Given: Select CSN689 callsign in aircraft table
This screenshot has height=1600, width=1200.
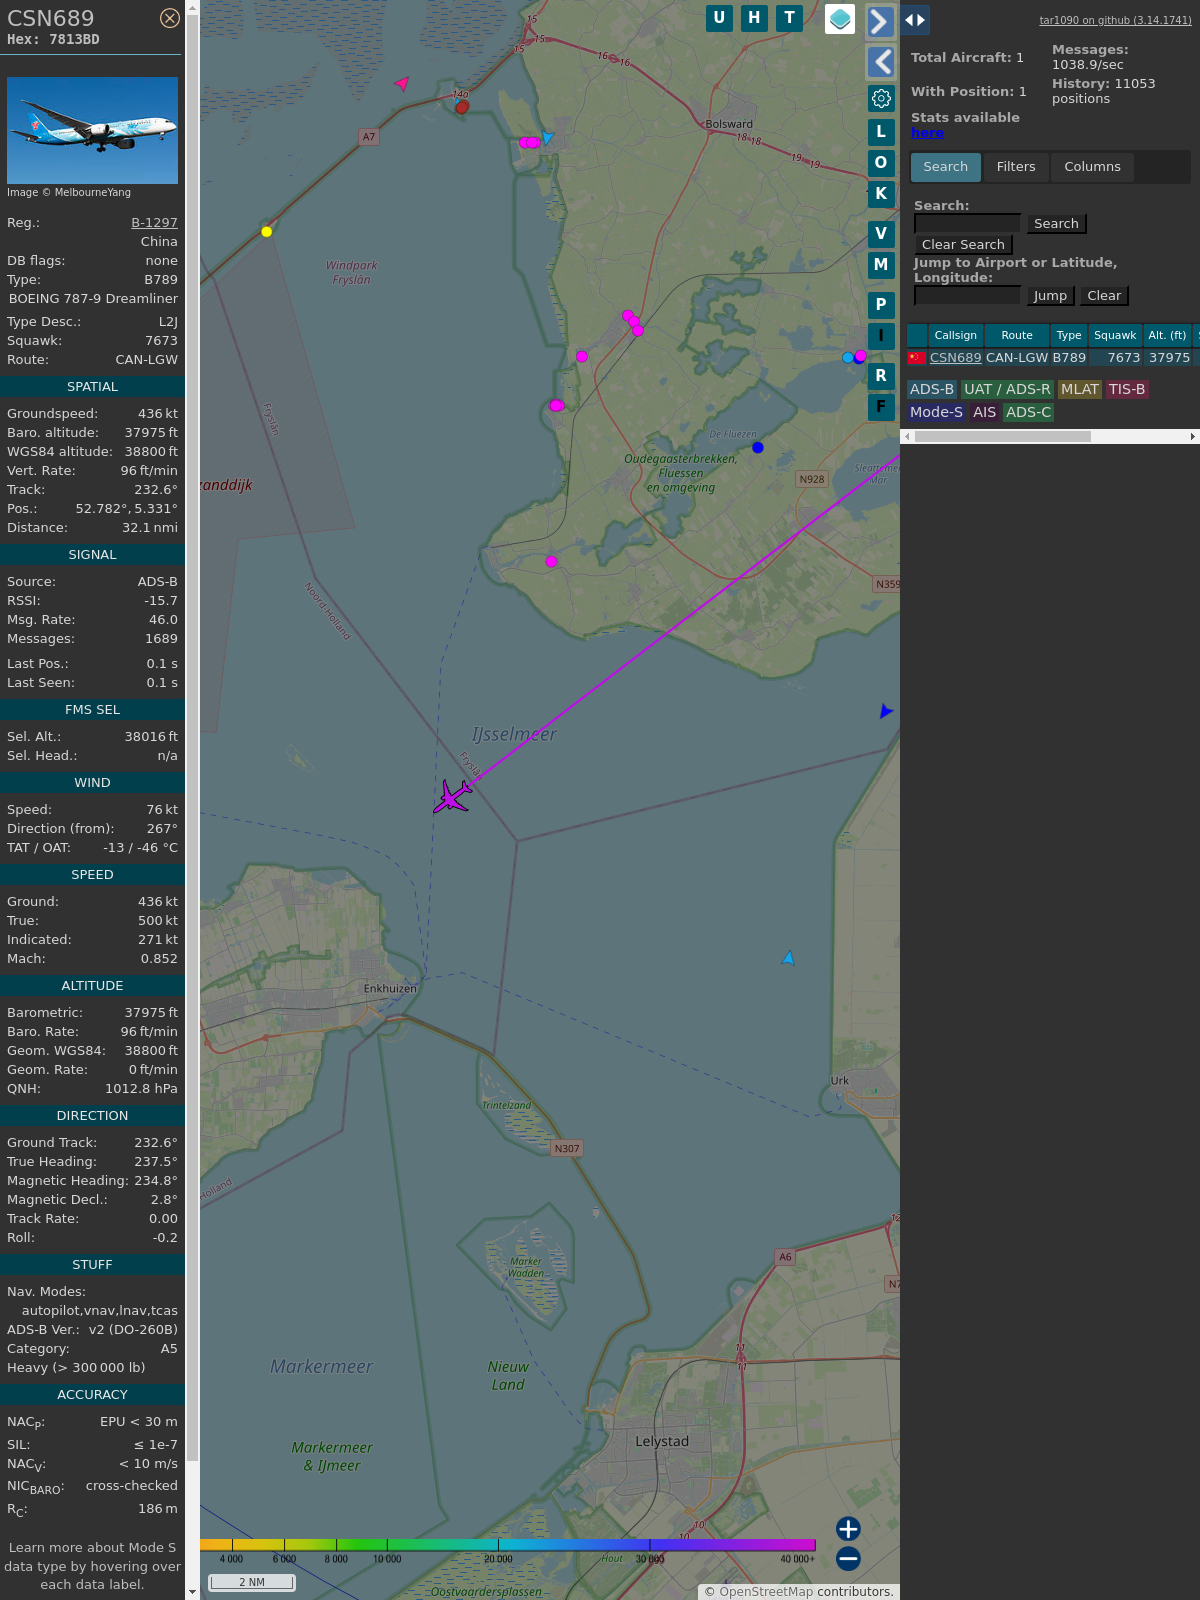Looking at the screenshot, I should (955, 357).
